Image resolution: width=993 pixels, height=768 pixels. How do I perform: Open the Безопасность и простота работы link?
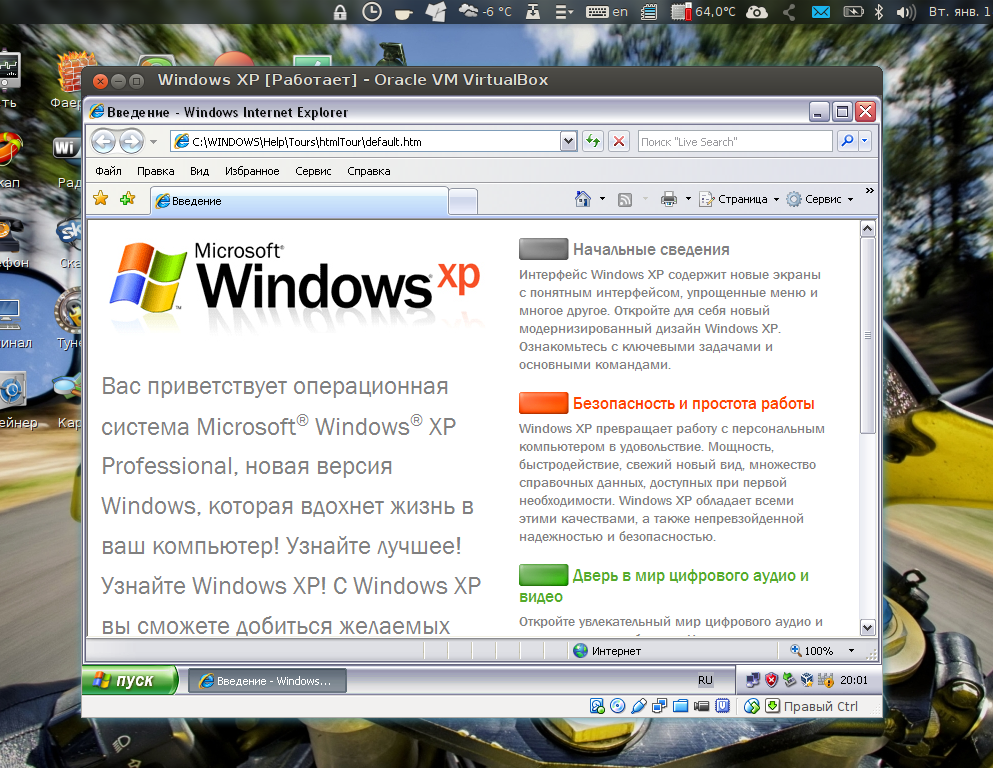693,404
